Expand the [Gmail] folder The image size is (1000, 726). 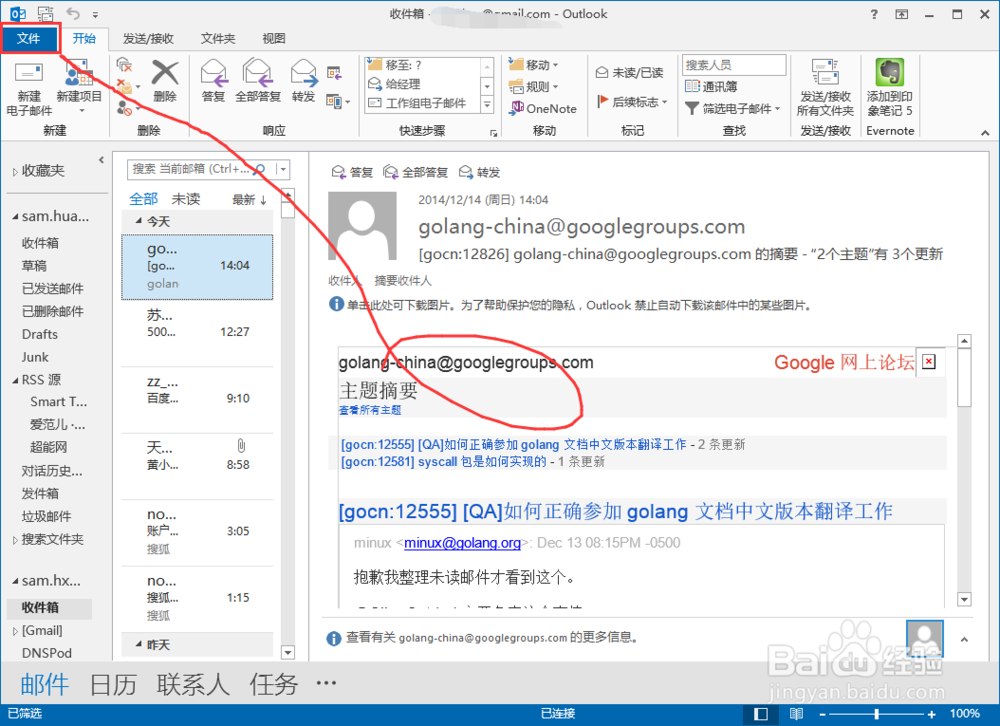point(15,631)
